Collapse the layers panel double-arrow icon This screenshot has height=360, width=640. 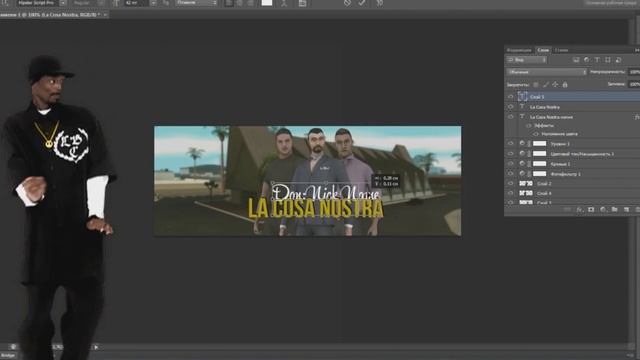pyautogui.click(x=637, y=50)
